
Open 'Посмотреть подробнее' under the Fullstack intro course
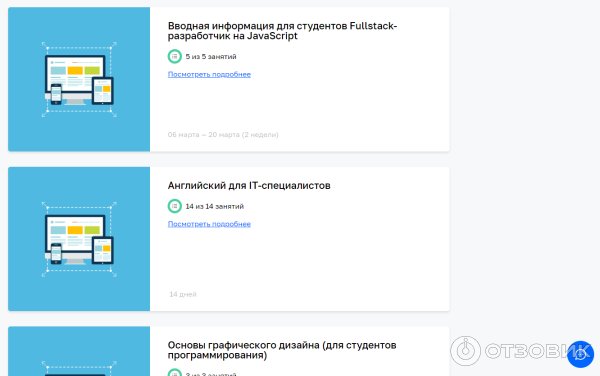click(x=209, y=74)
